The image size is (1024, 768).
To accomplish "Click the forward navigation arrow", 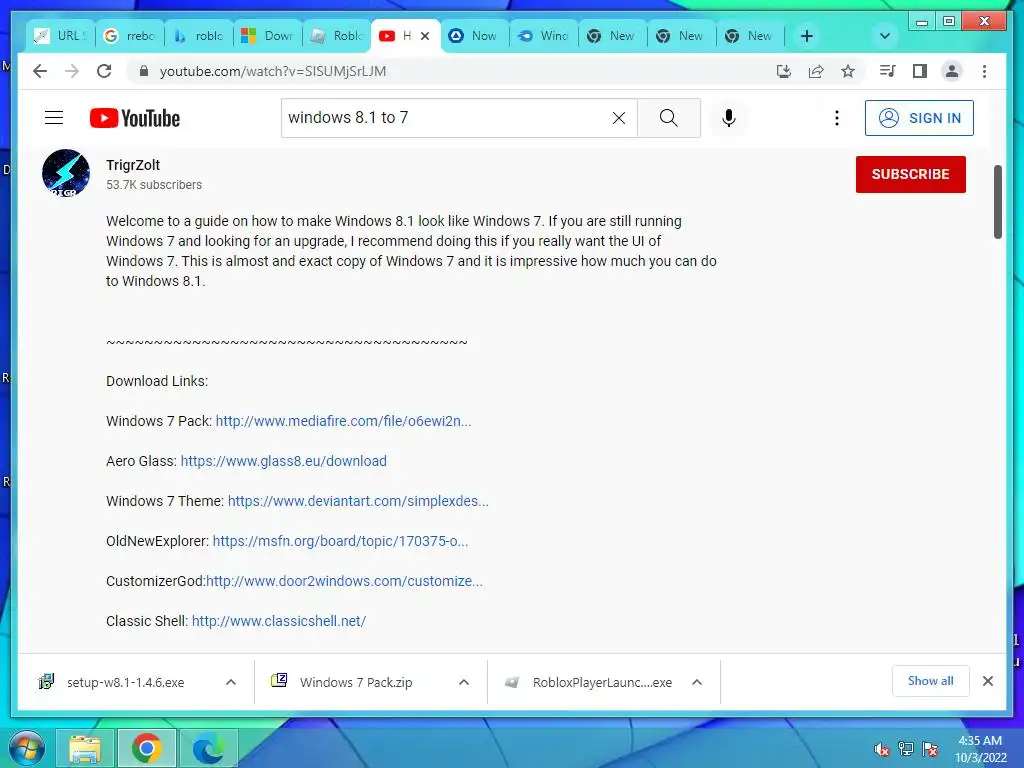I will pyautogui.click(x=72, y=71).
